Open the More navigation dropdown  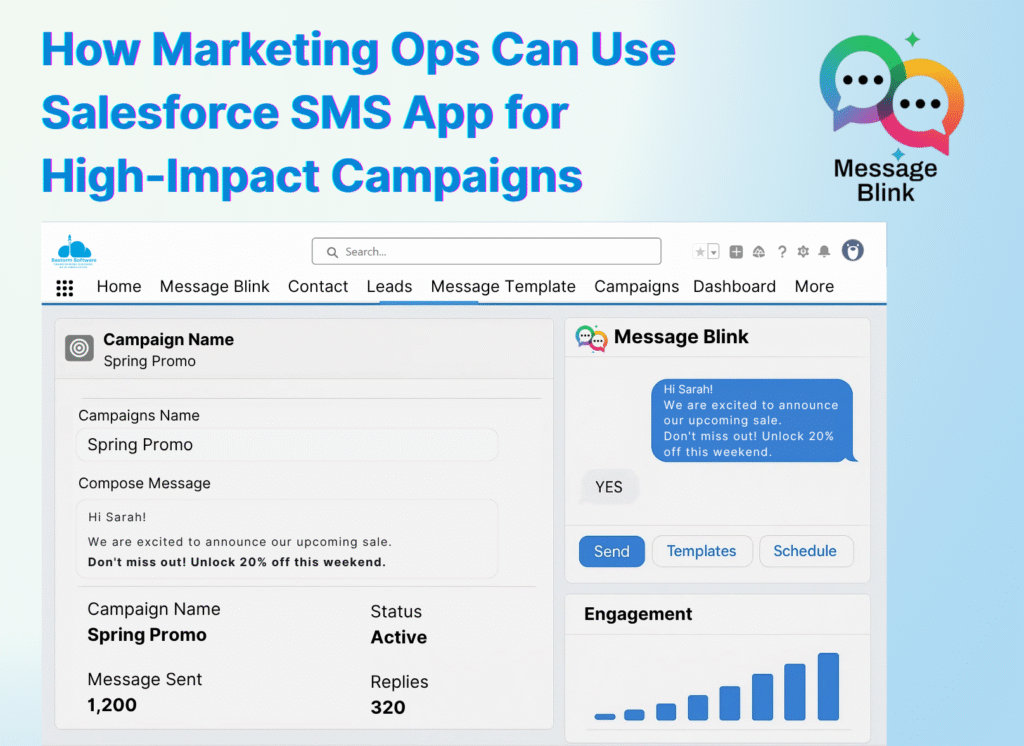tap(813, 287)
